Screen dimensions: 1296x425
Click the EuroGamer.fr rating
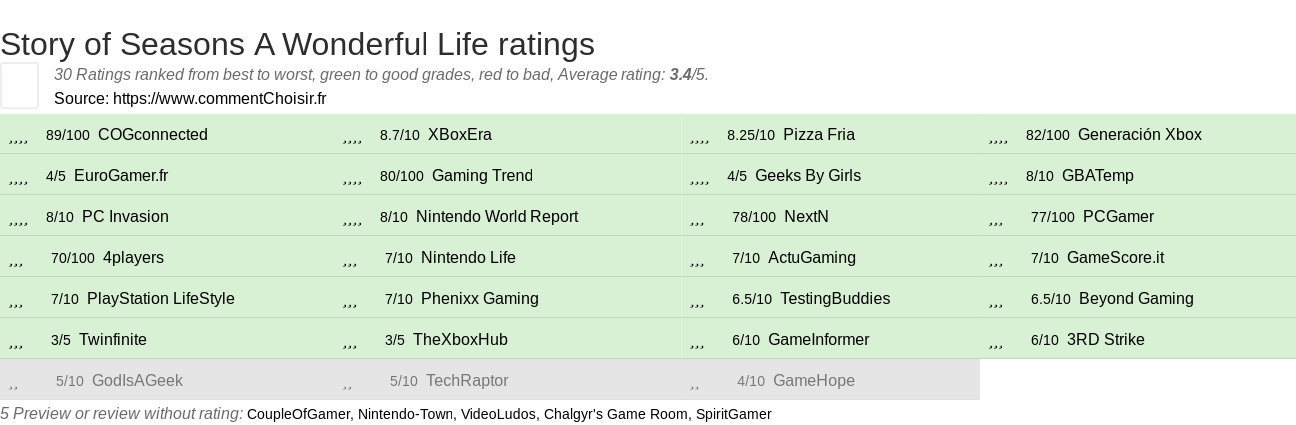coord(120,176)
